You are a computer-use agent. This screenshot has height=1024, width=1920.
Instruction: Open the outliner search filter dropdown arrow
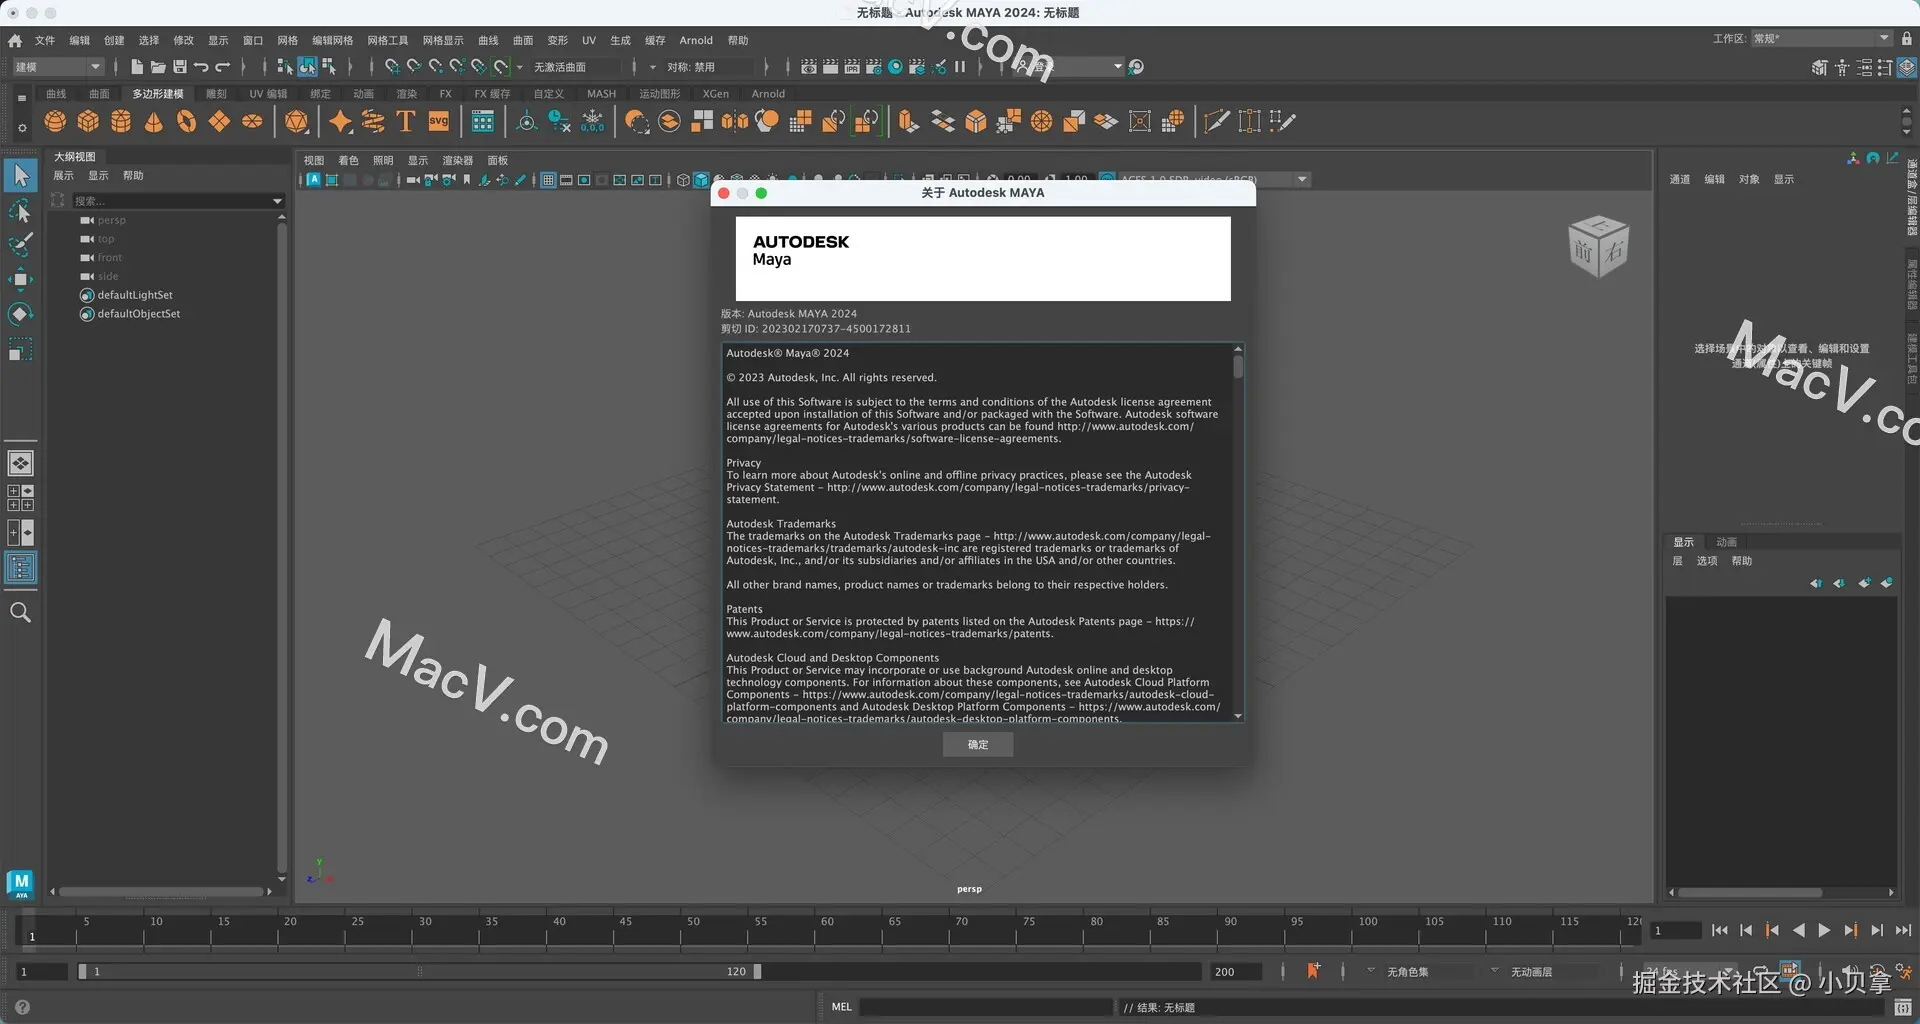coord(278,201)
